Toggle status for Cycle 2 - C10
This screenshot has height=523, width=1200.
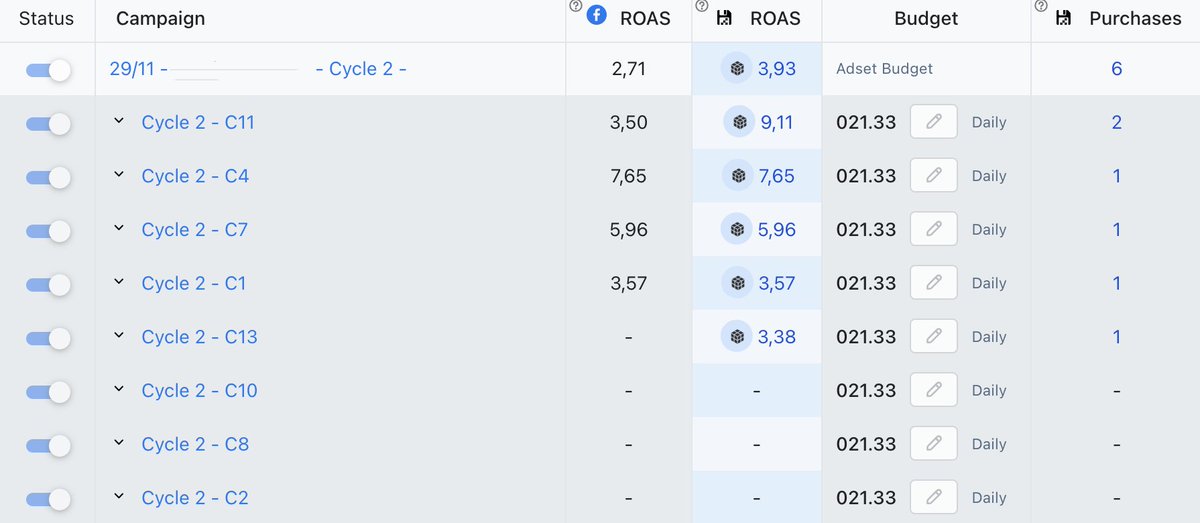pyautogui.click(x=48, y=391)
